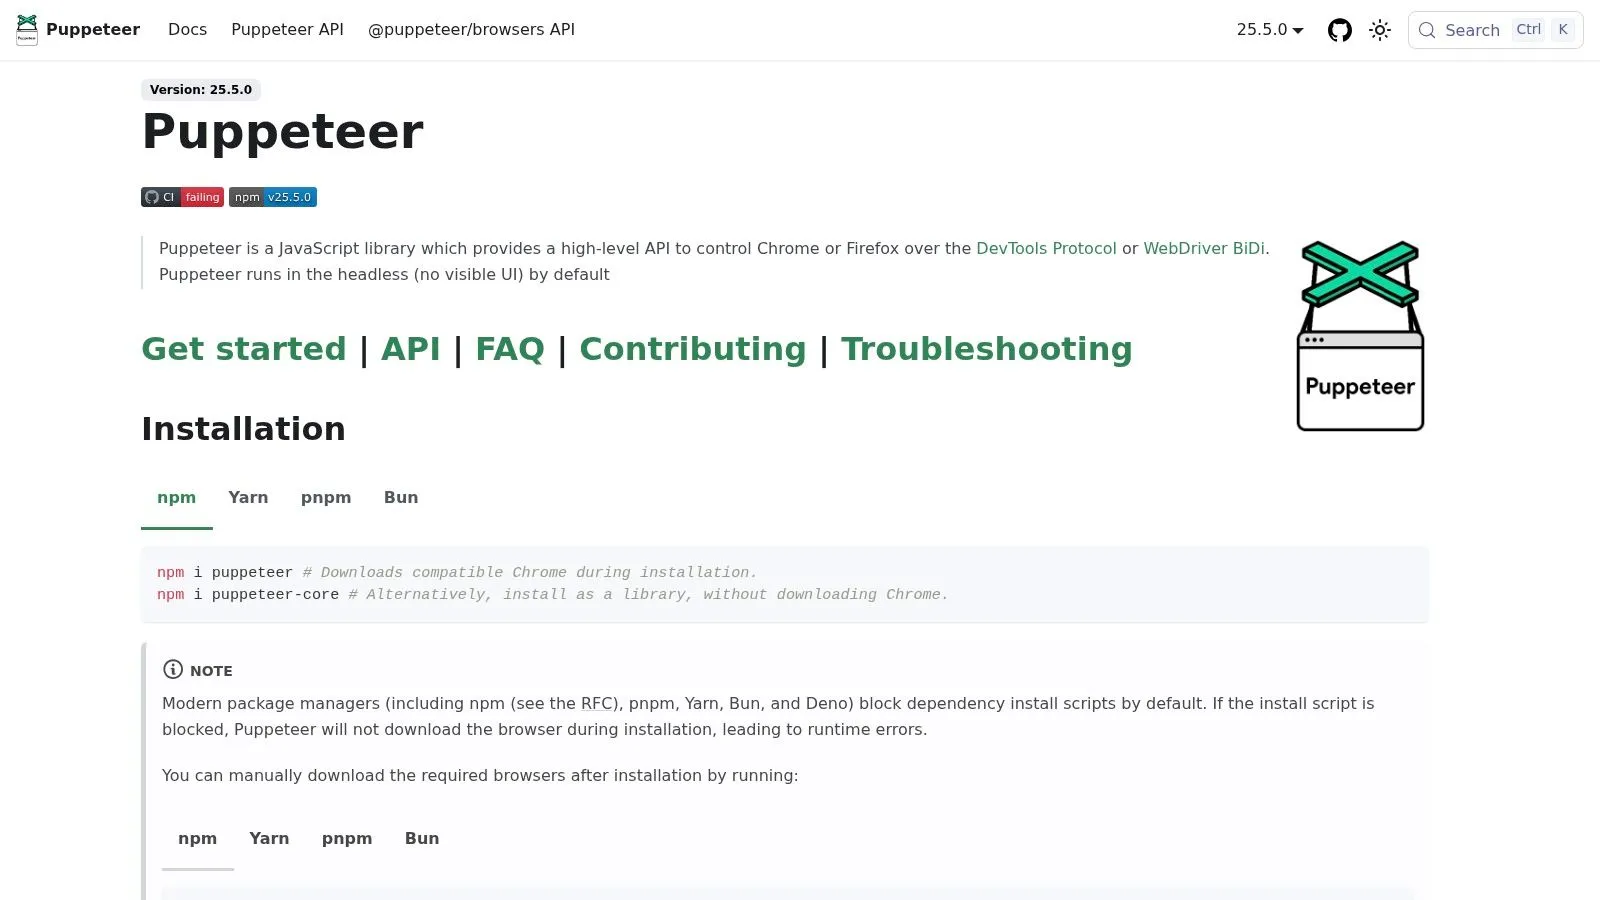Open the 25.5.0 version dropdown

click(x=1270, y=30)
